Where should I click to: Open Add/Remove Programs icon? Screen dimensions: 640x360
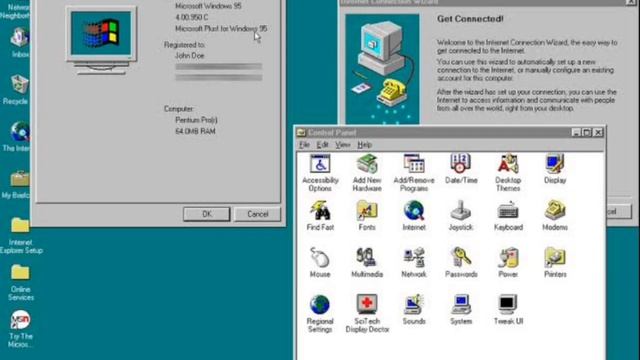[414, 173]
